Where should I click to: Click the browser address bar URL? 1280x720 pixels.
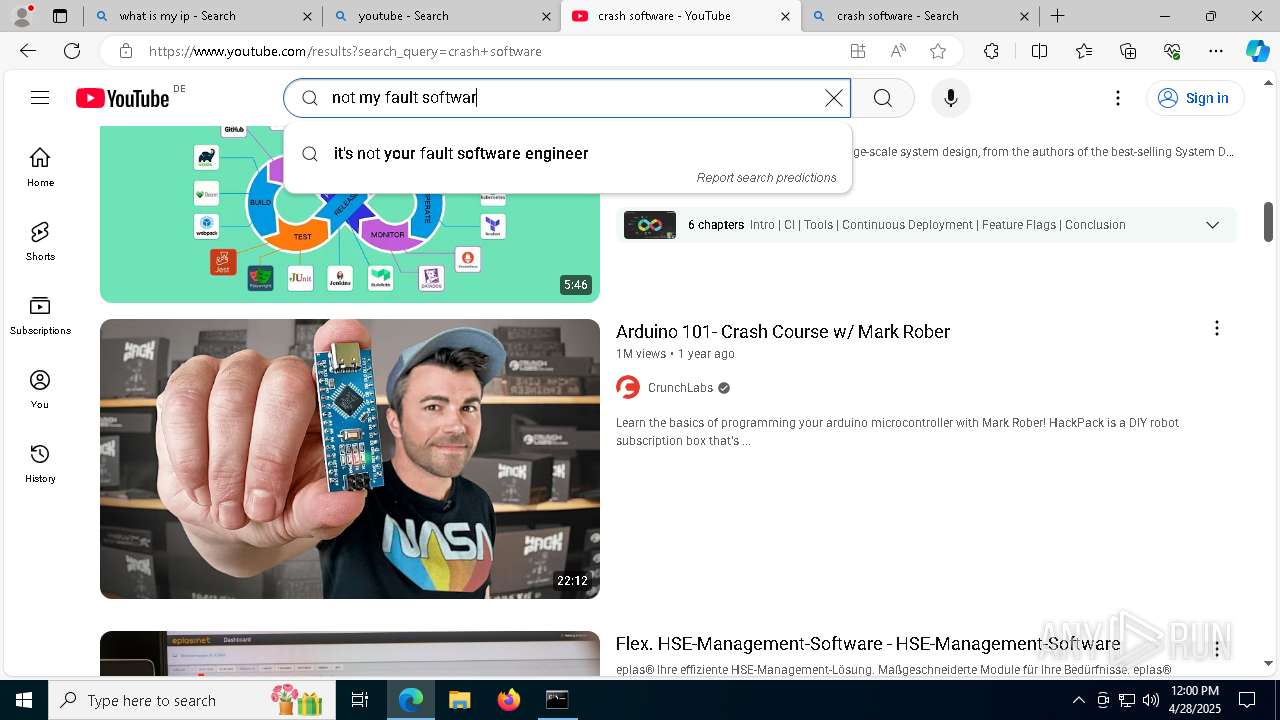[345, 51]
